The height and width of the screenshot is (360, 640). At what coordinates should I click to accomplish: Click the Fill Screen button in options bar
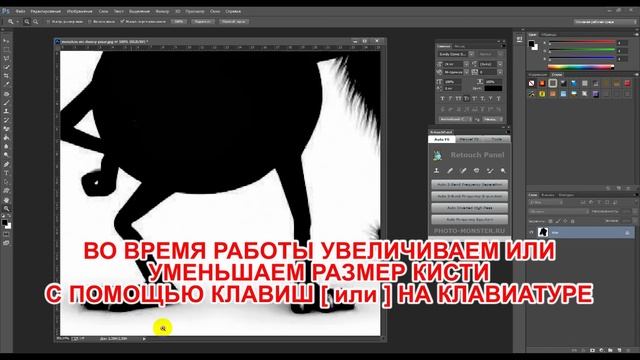[234, 22]
